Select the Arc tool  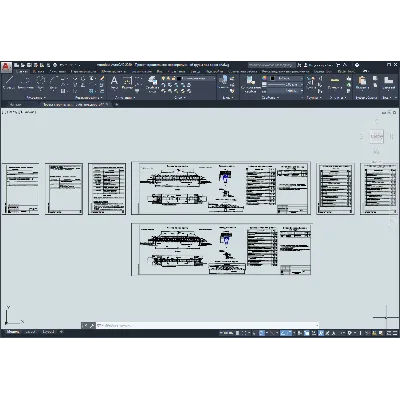pos(53,82)
